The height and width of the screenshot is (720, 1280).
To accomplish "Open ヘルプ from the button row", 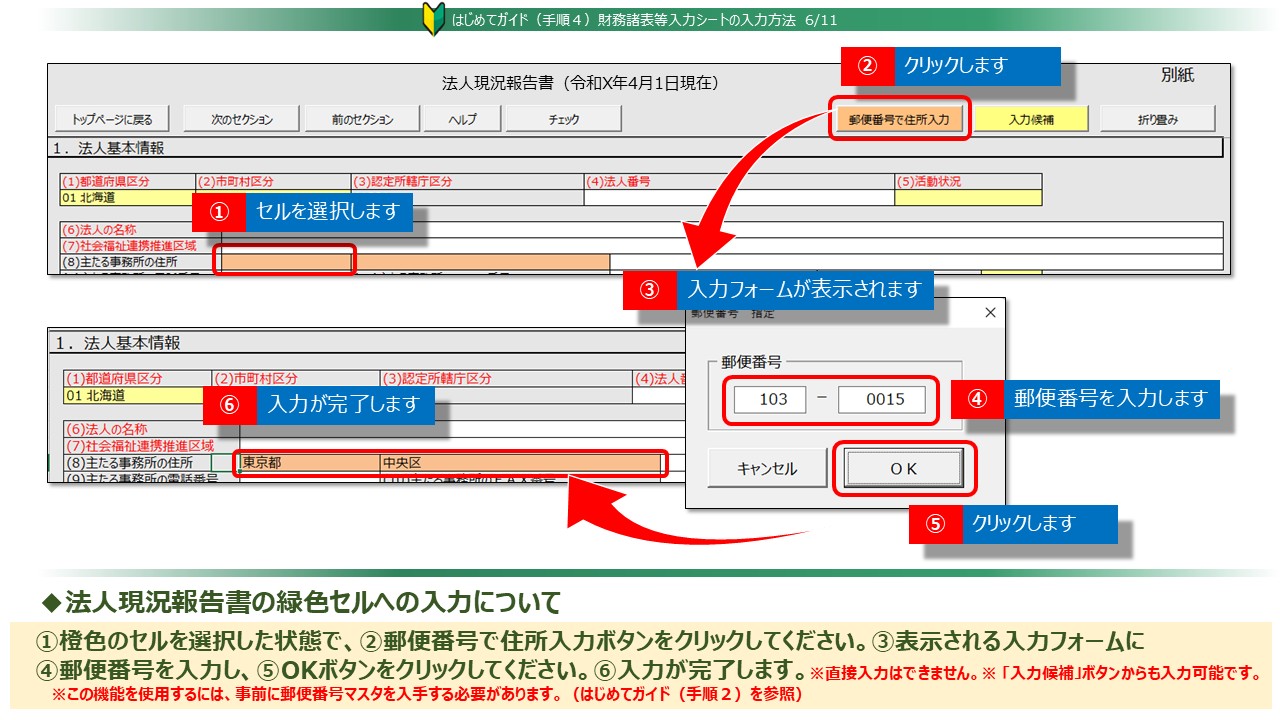I will [x=461, y=119].
